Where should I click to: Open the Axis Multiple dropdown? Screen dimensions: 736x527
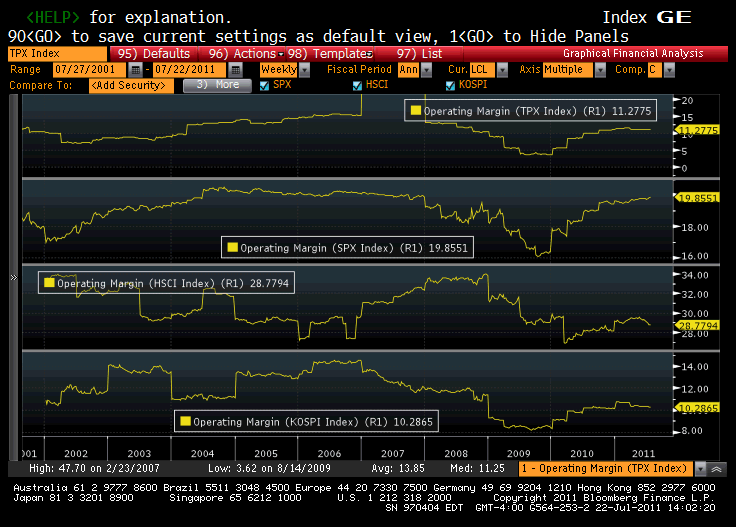point(600,70)
